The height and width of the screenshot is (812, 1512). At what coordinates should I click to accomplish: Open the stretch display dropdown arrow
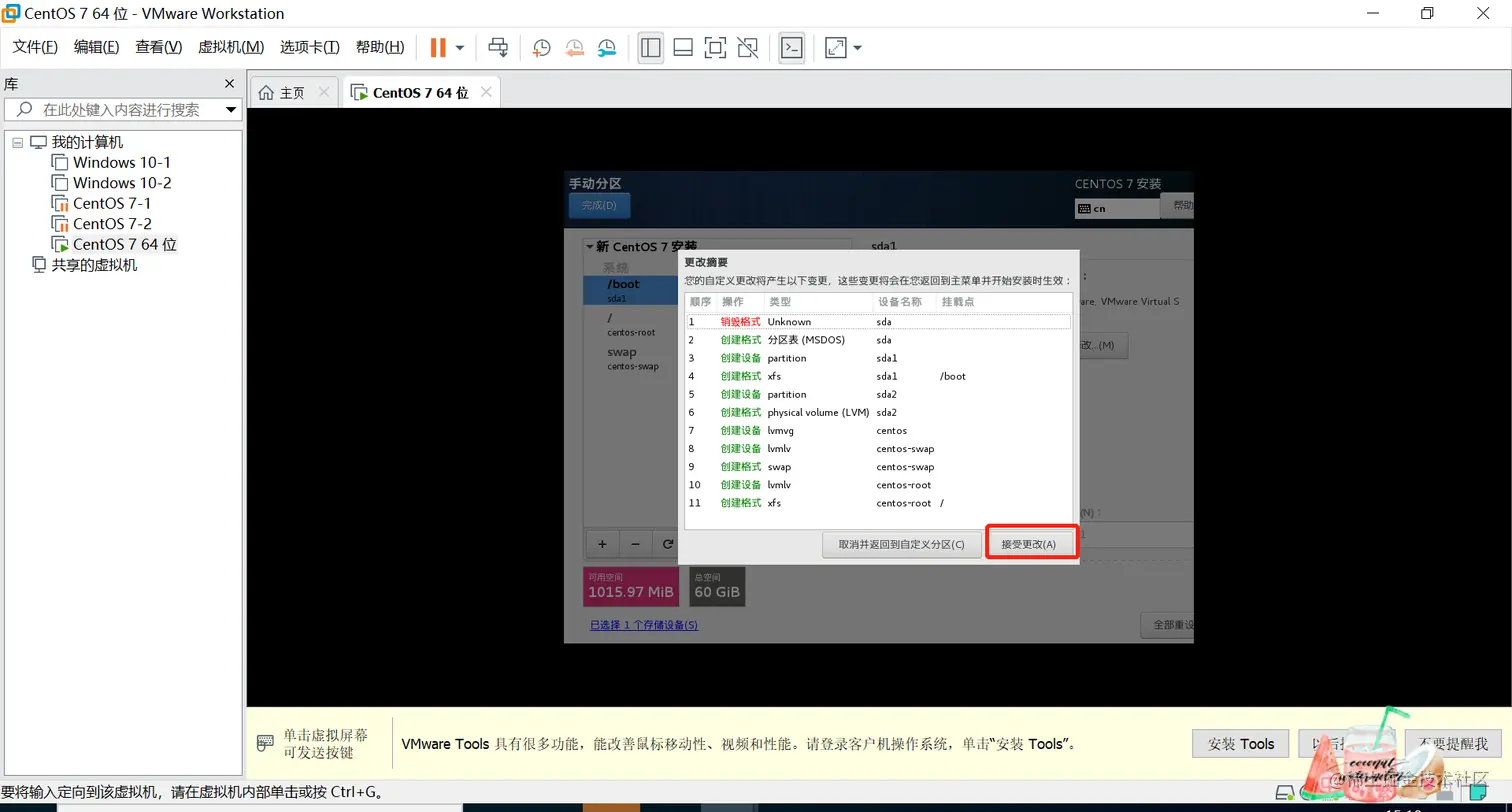[x=857, y=48]
